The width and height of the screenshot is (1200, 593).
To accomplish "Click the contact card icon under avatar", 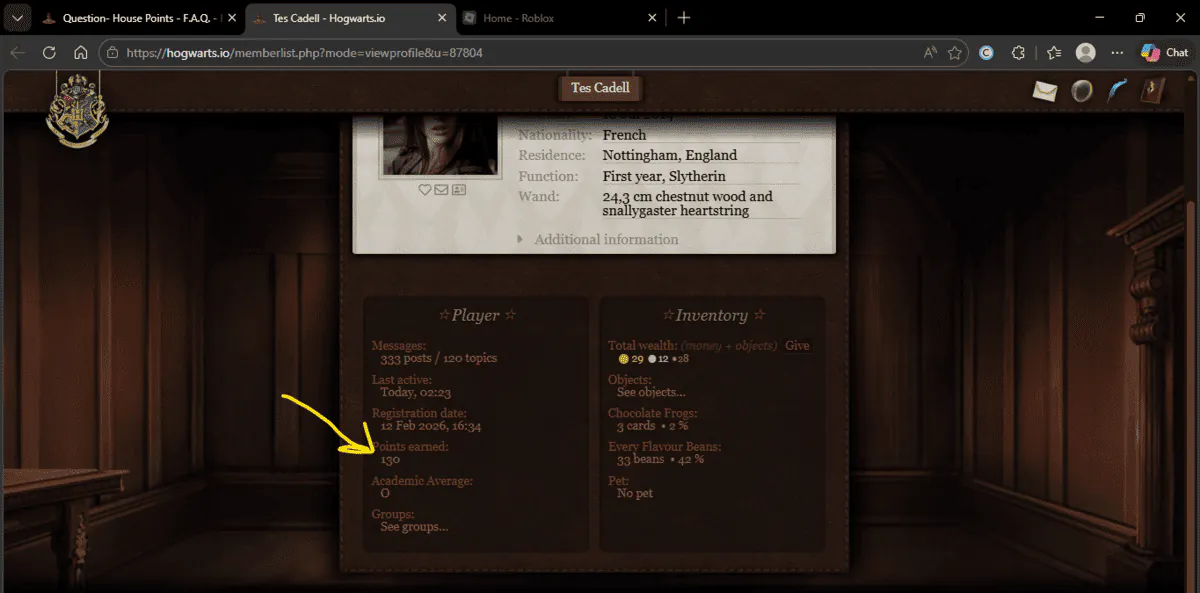I will (458, 189).
